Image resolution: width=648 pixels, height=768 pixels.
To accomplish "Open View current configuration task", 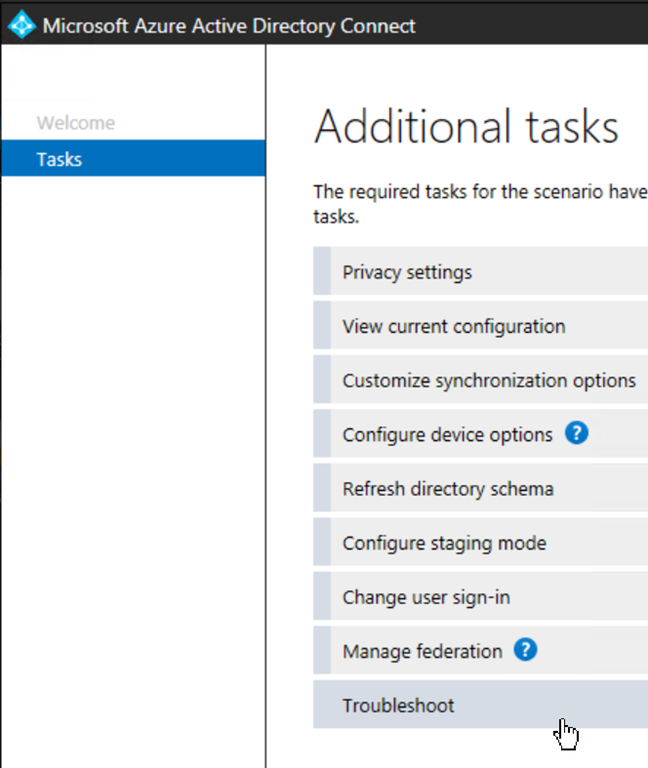I will coord(480,326).
